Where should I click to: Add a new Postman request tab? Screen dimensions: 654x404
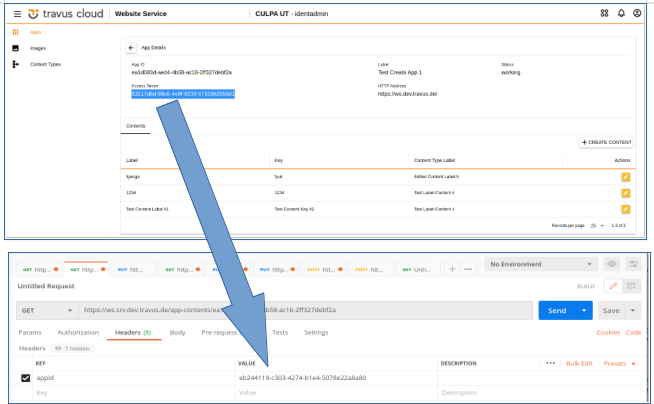pyautogui.click(x=452, y=269)
